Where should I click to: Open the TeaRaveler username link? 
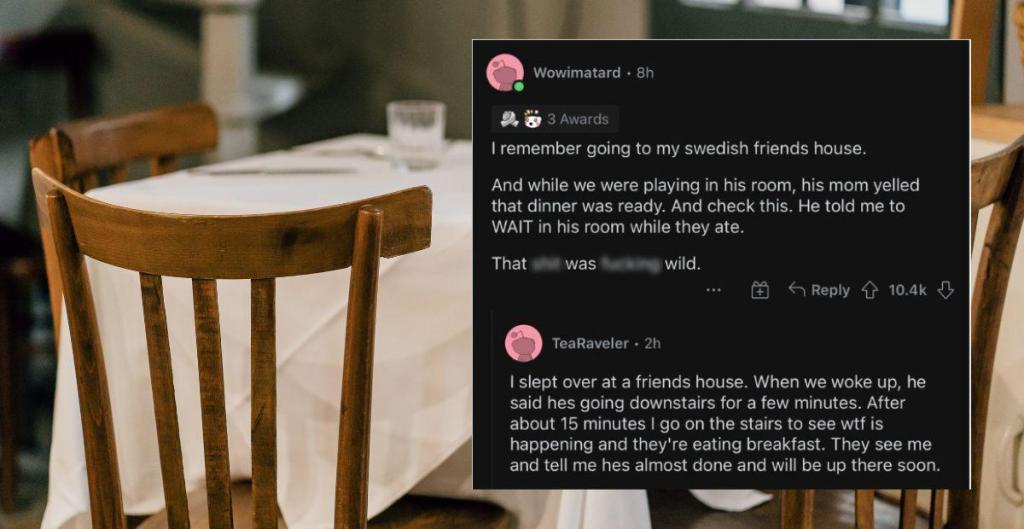click(590, 343)
